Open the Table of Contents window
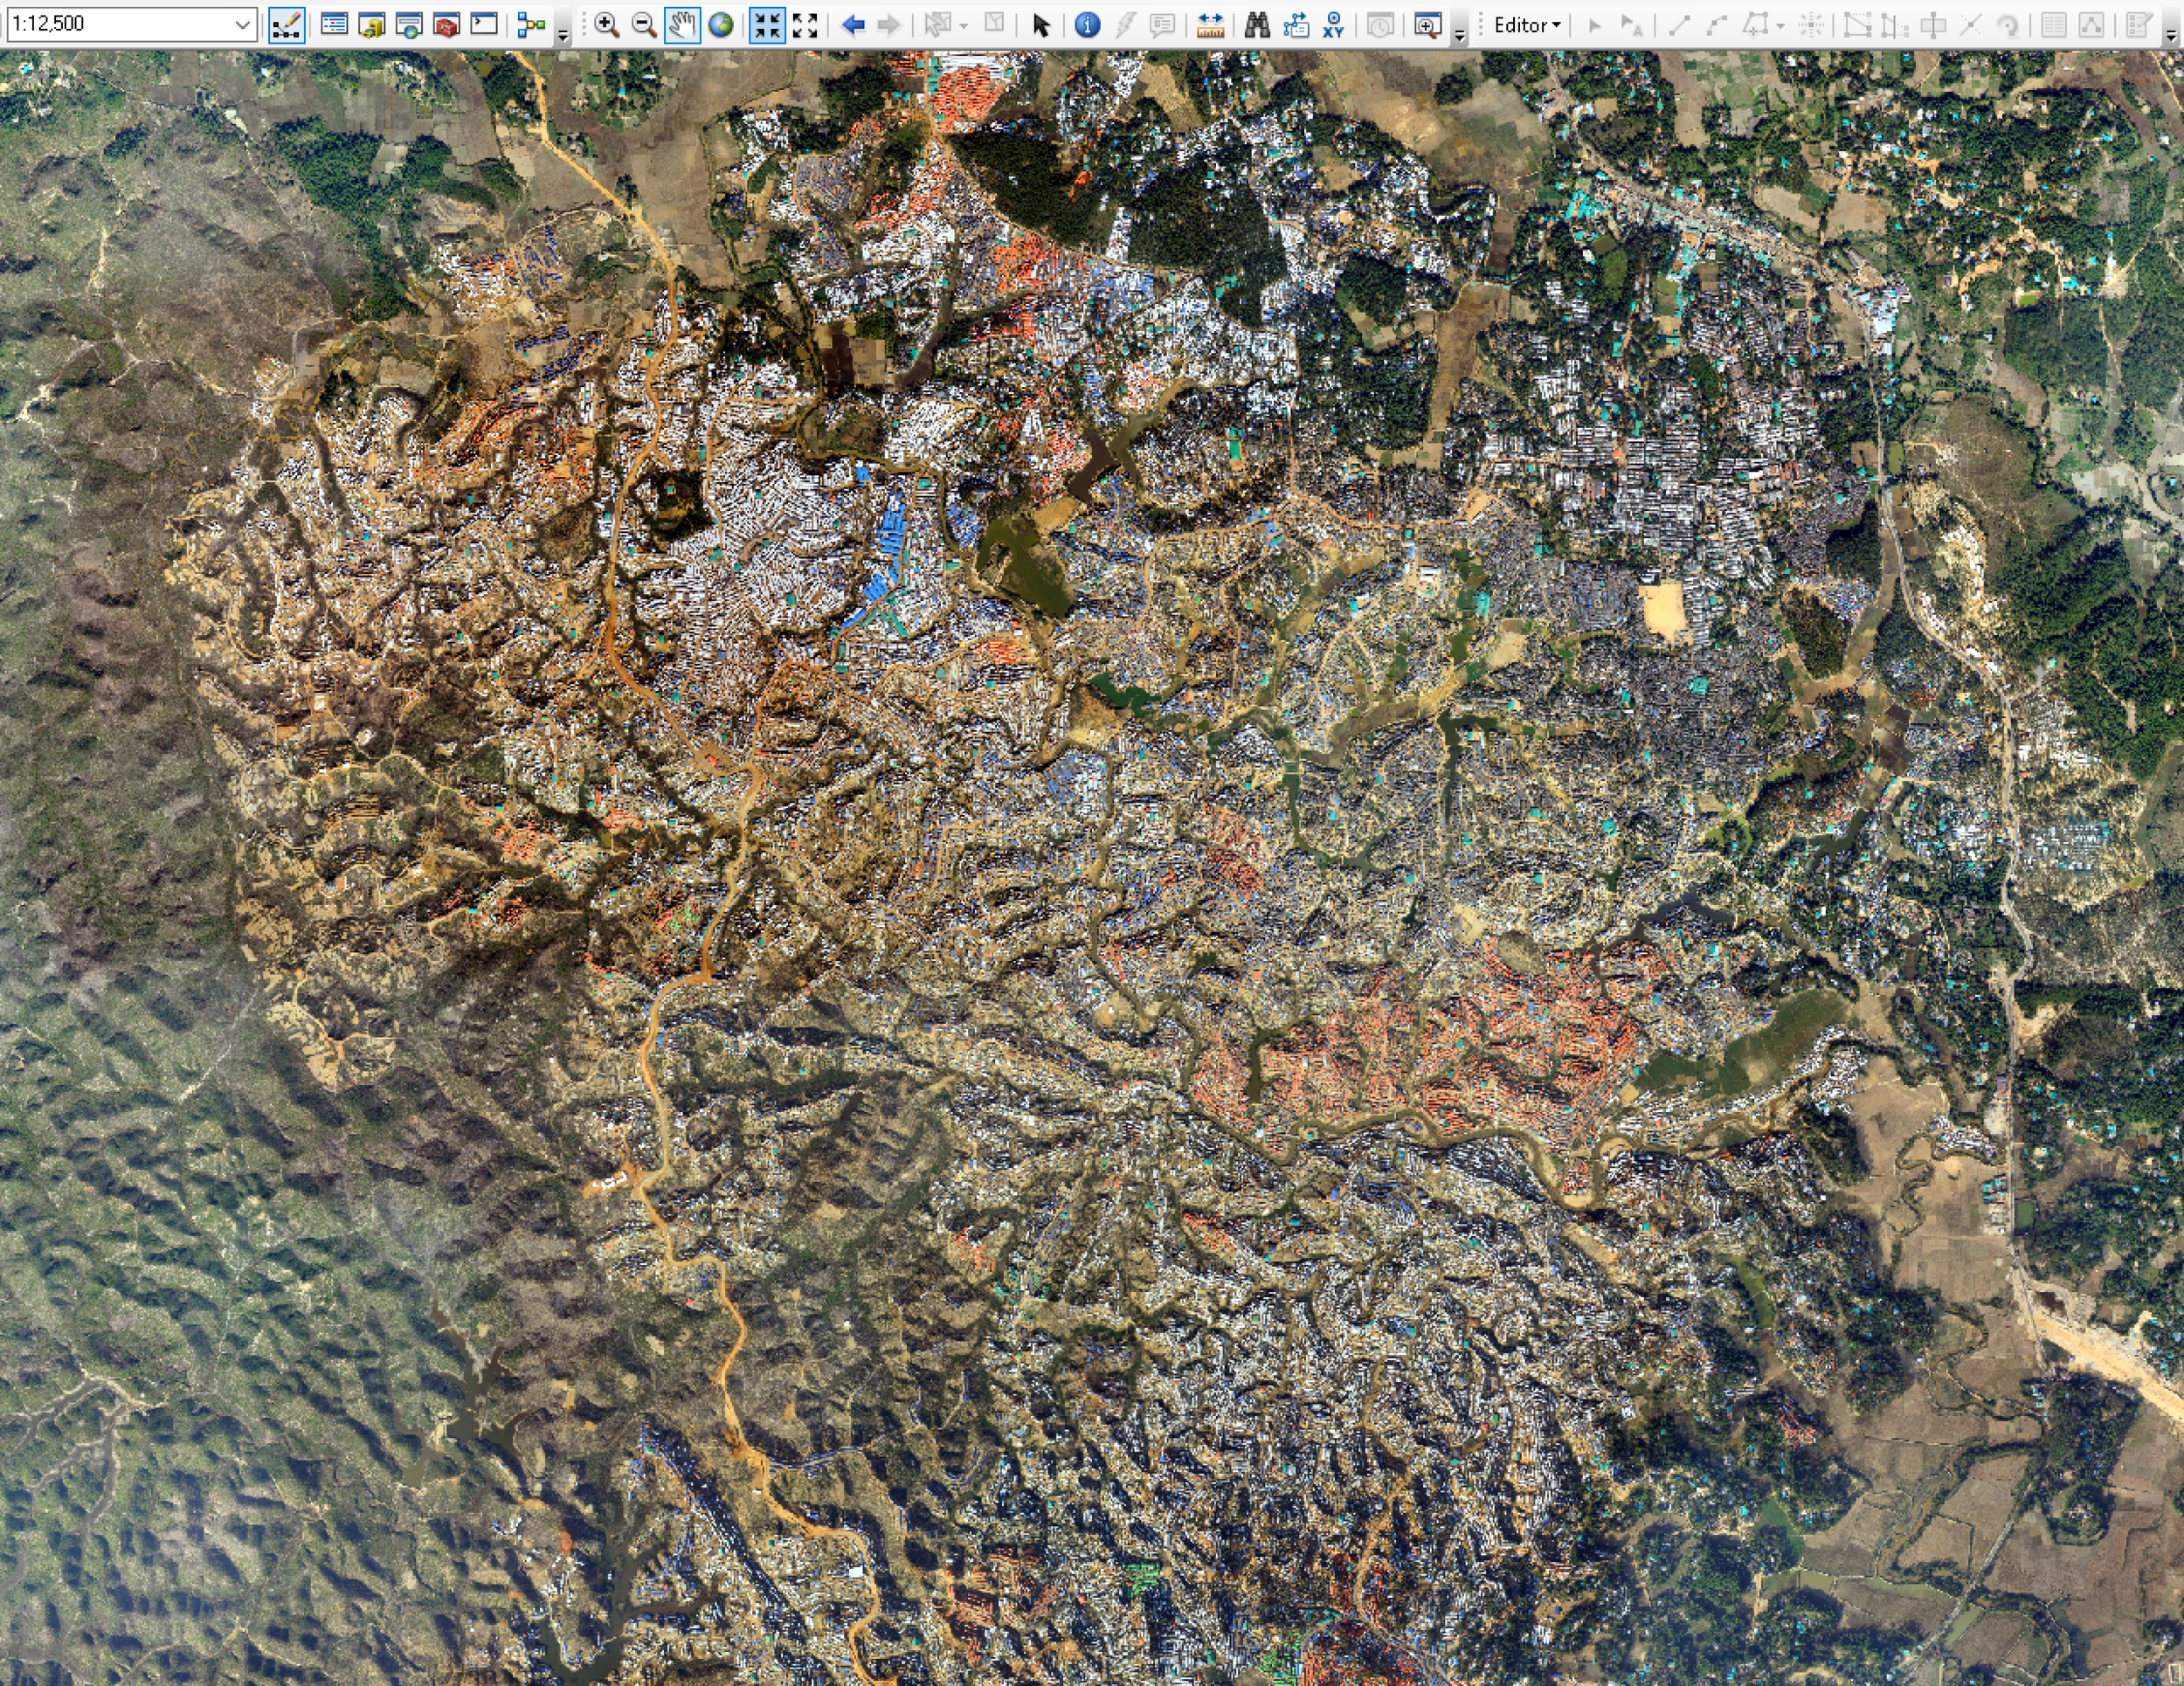The image size is (2184, 1686). 334,25
